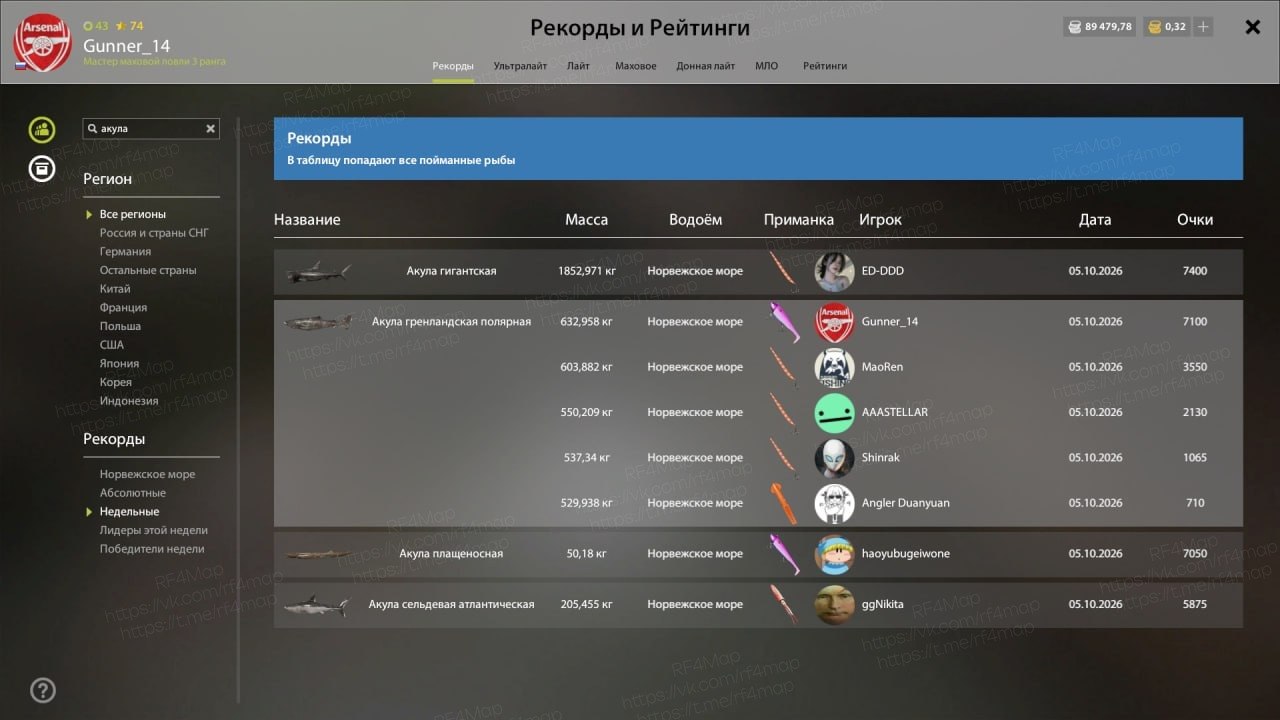The height and width of the screenshot is (720, 1280).
Task: Open the Arsenal profile avatar at top left
Action: coord(42,43)
